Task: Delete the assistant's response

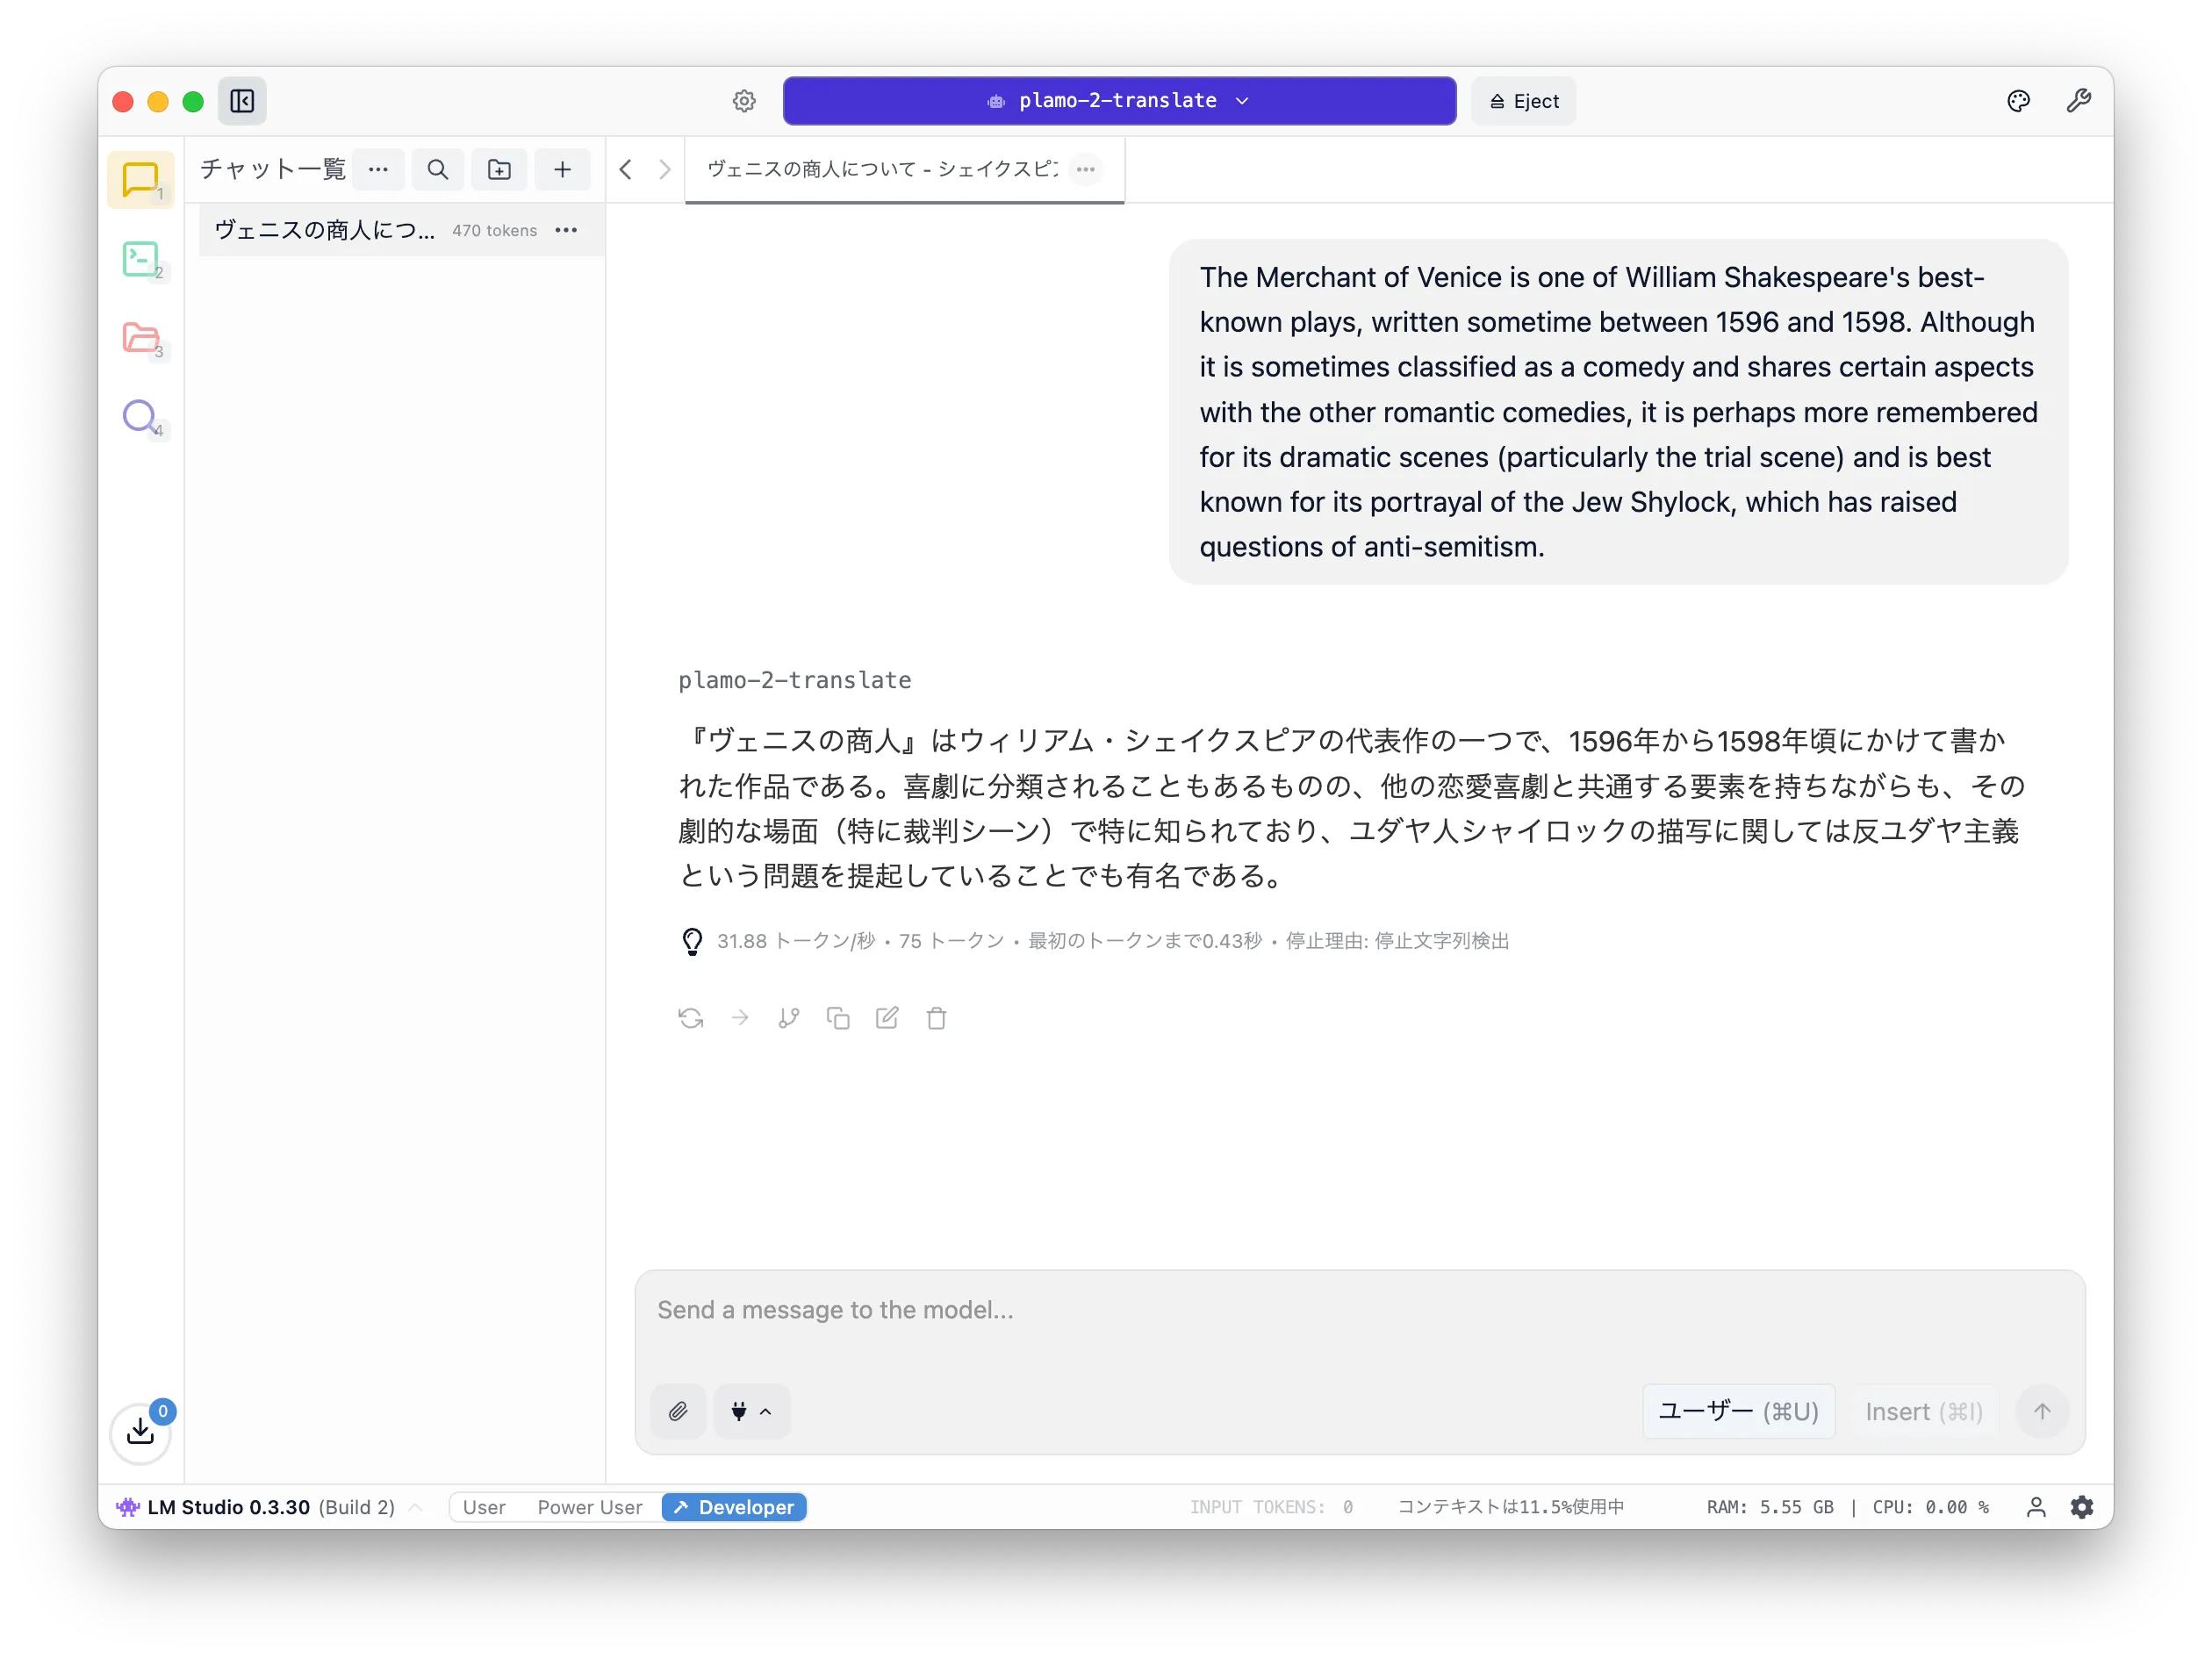Action: point(937,1017)
